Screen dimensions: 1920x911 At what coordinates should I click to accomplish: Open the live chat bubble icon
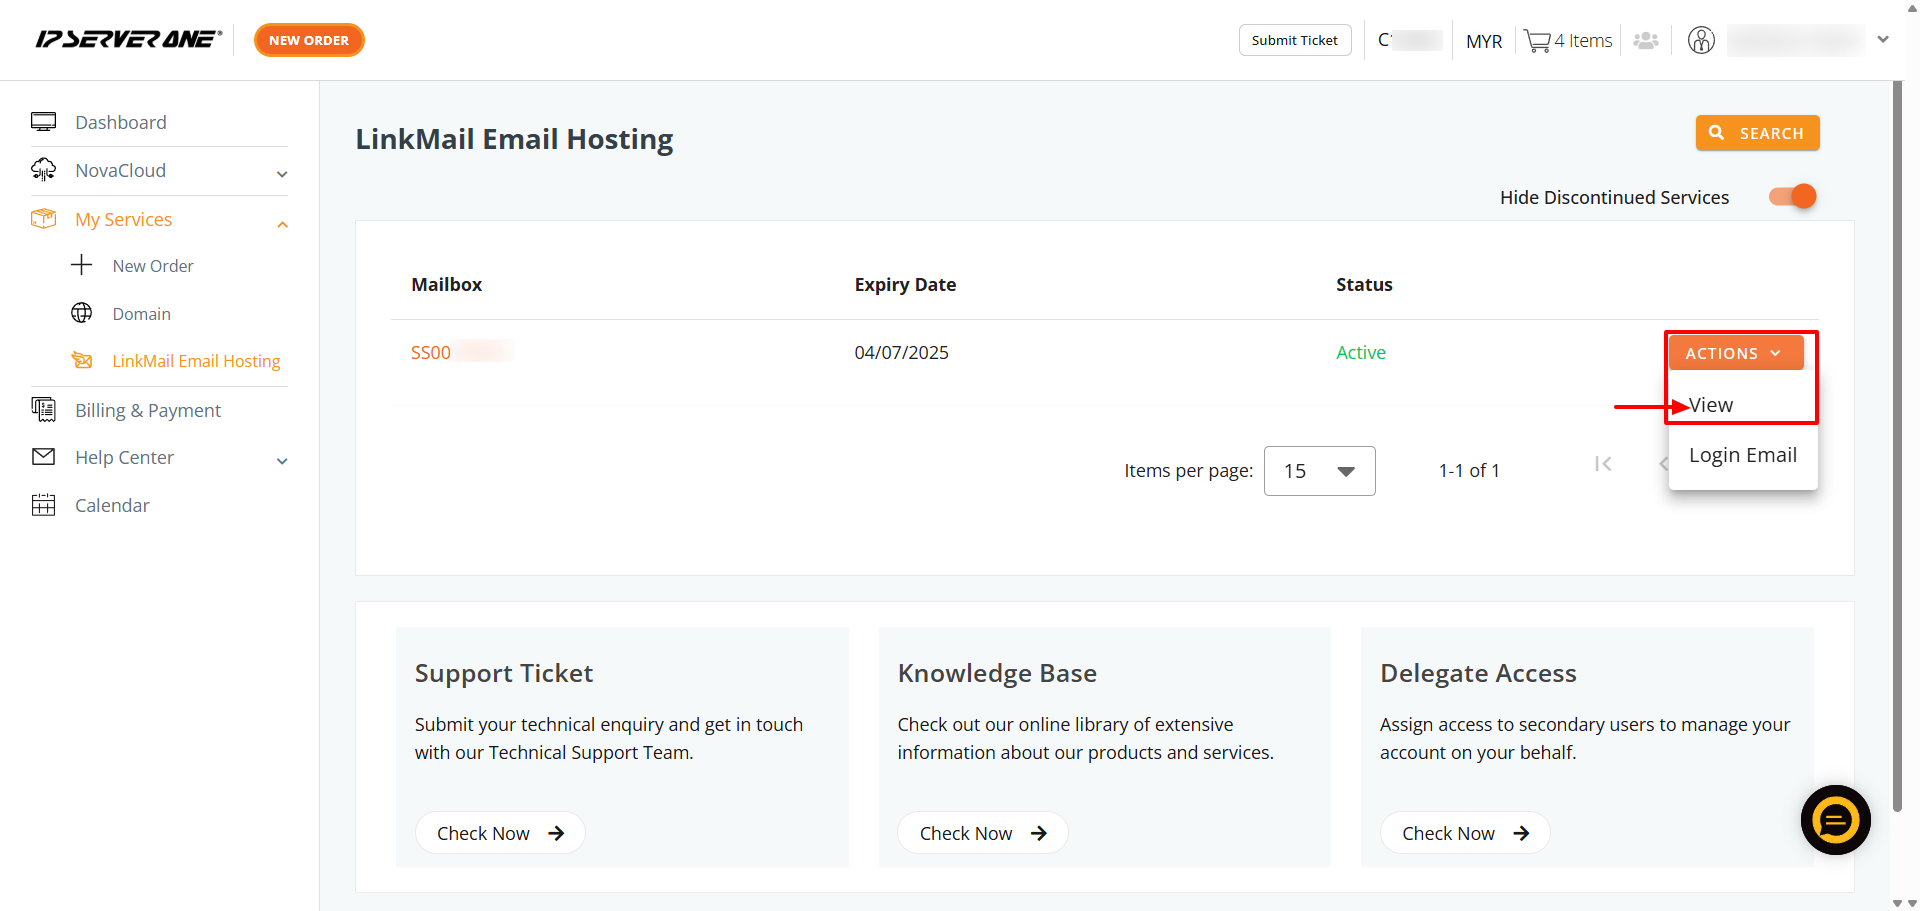click(x=1836, y=820)
